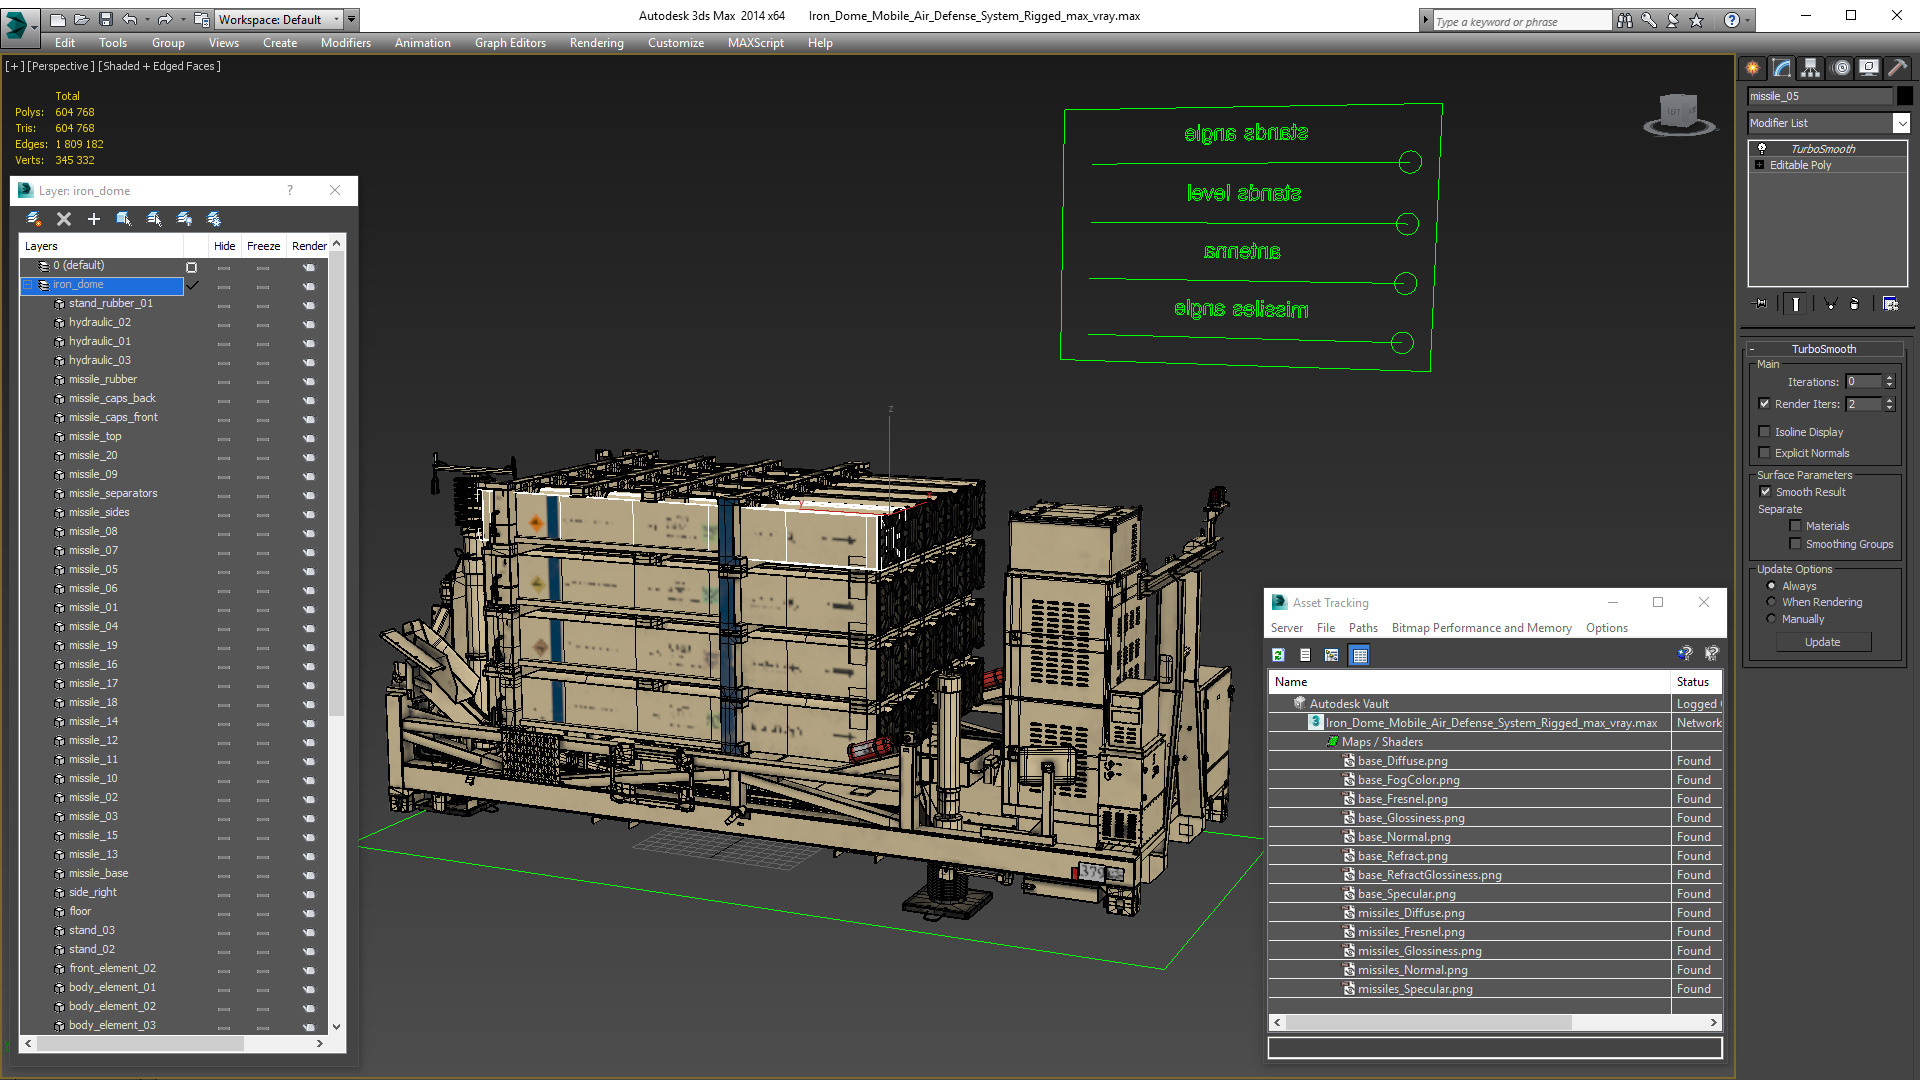The width and height of the screenshot is (1920, 1080).
Task: Open the Modify command panel tab
Action: click(x=1782, y=68)
